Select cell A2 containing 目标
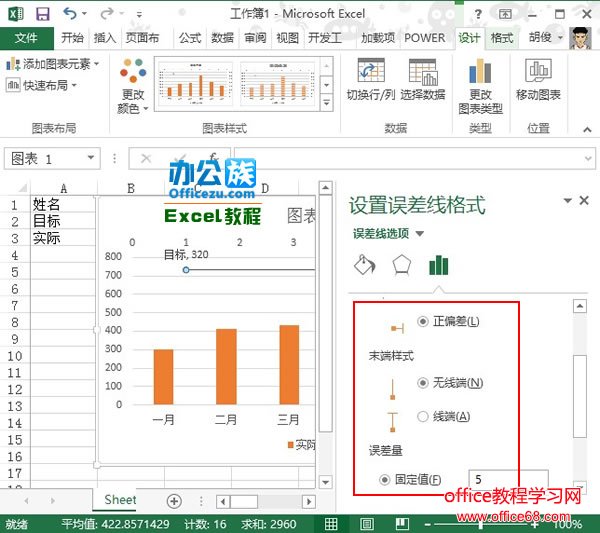The image size is (600, 533). coord(63,221)
